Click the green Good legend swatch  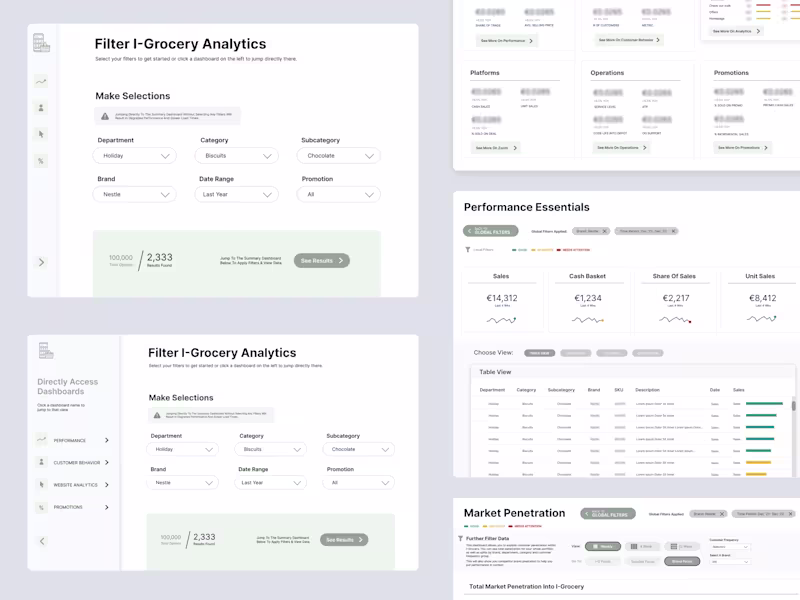(513, 249)
